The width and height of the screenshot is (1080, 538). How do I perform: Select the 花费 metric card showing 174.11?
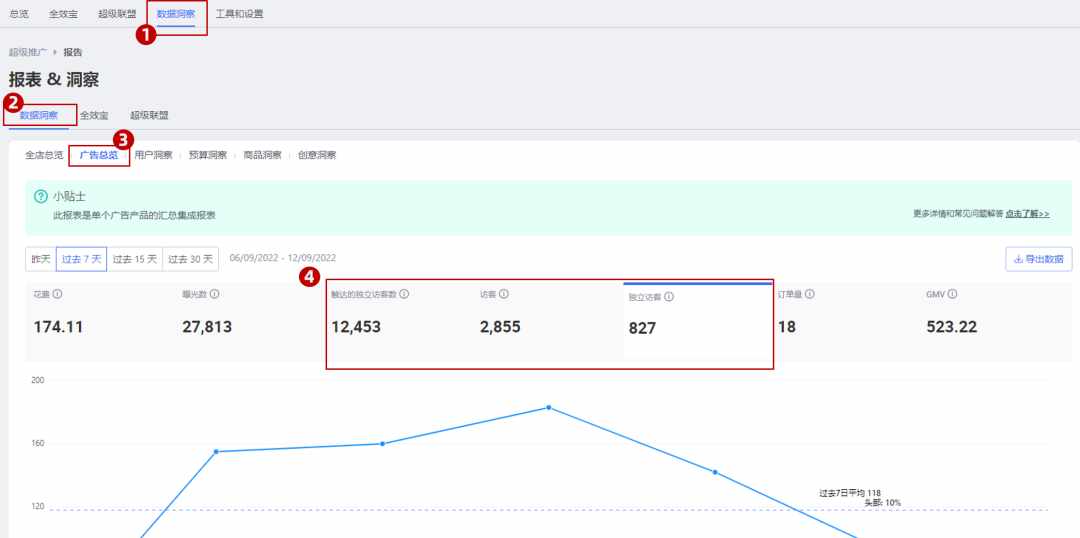click(100, 320)
